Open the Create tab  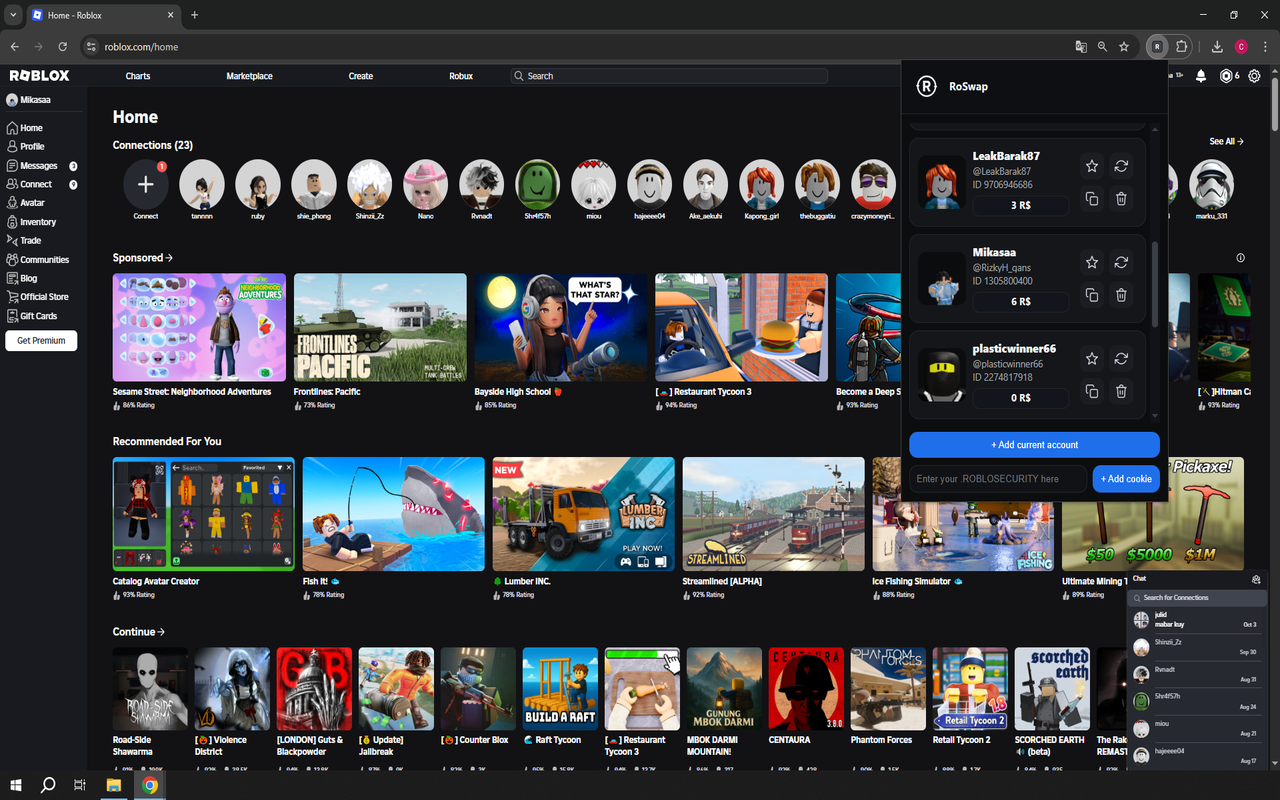click(x=361, y=76)
